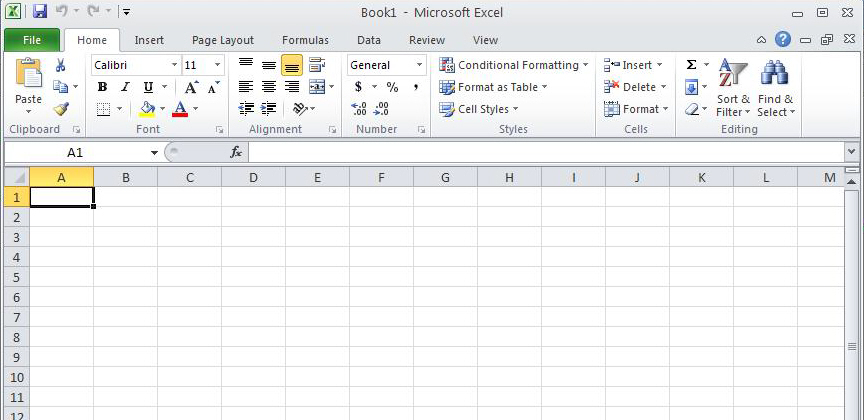Toggle Align Text Right
Image resolution: width=864 pixels, height=420 pixels.
pyautogui.click(x=292, y=87)
